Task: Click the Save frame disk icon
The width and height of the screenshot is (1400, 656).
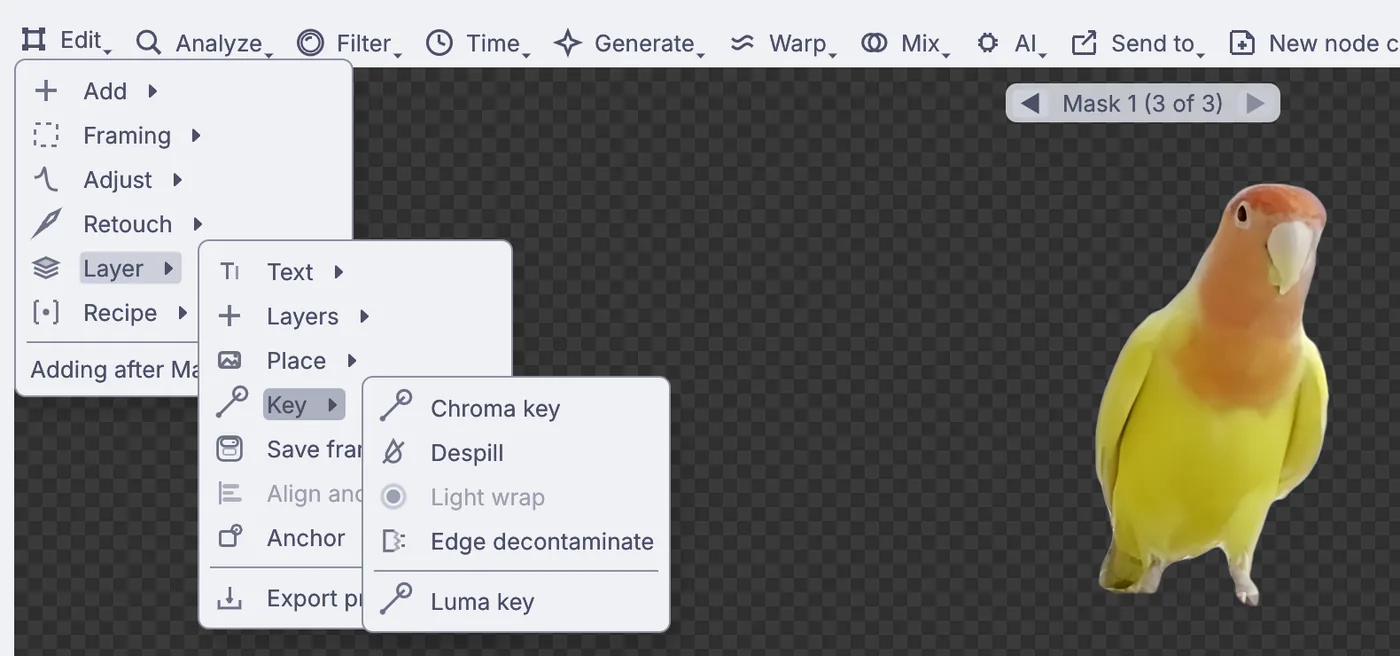Action: tap(230, 449)
